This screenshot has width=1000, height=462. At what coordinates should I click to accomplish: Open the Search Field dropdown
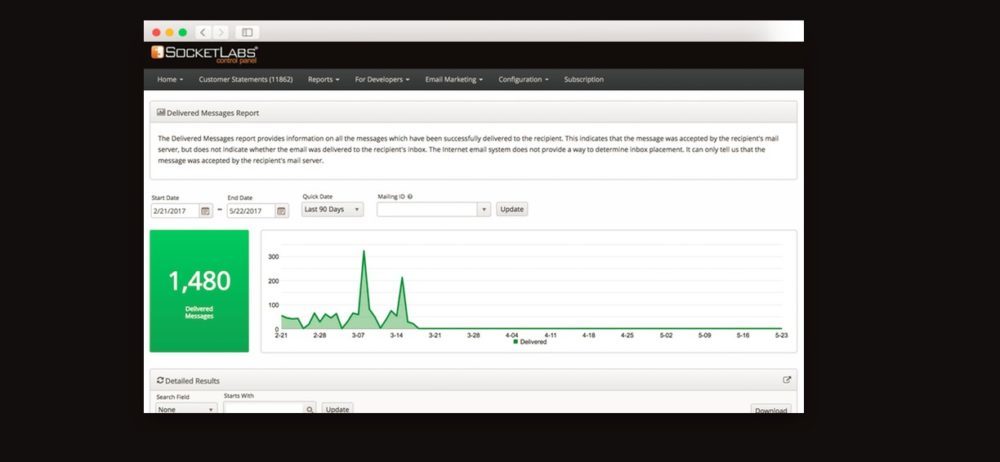(185, 409)
